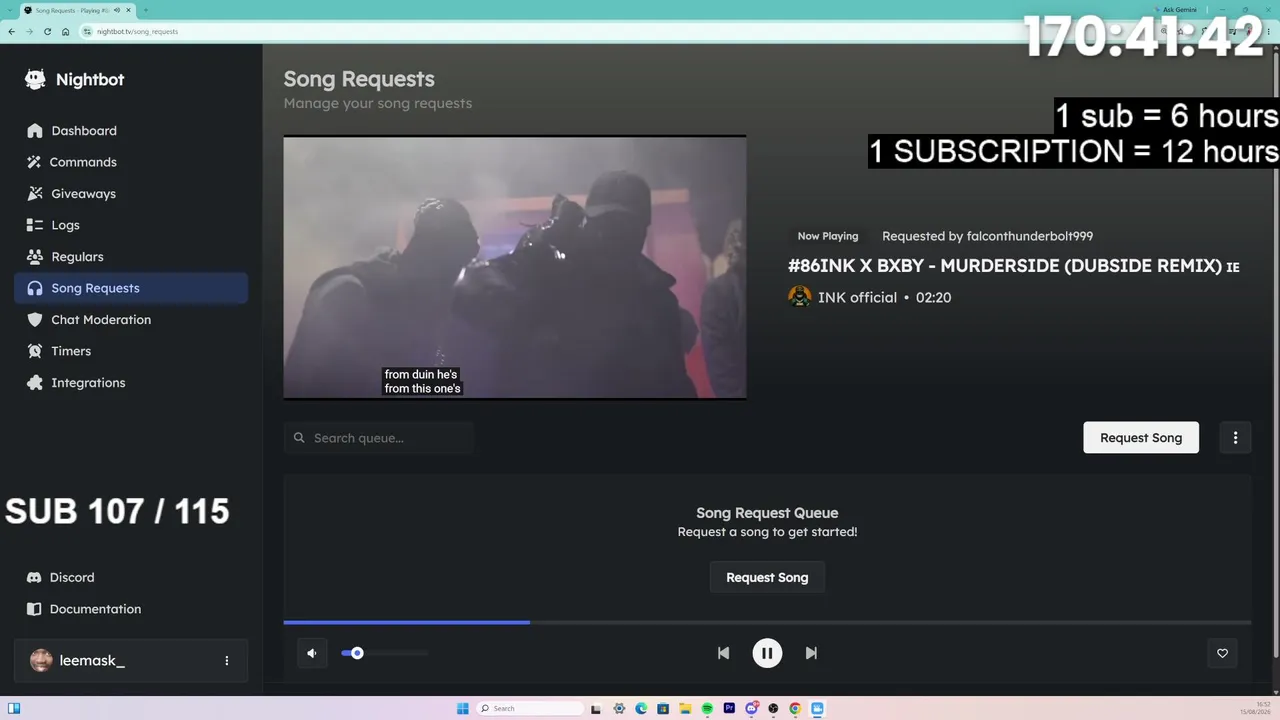
Task: Favorite the current song with the heart icon
Action: [x=1222, y=653]
